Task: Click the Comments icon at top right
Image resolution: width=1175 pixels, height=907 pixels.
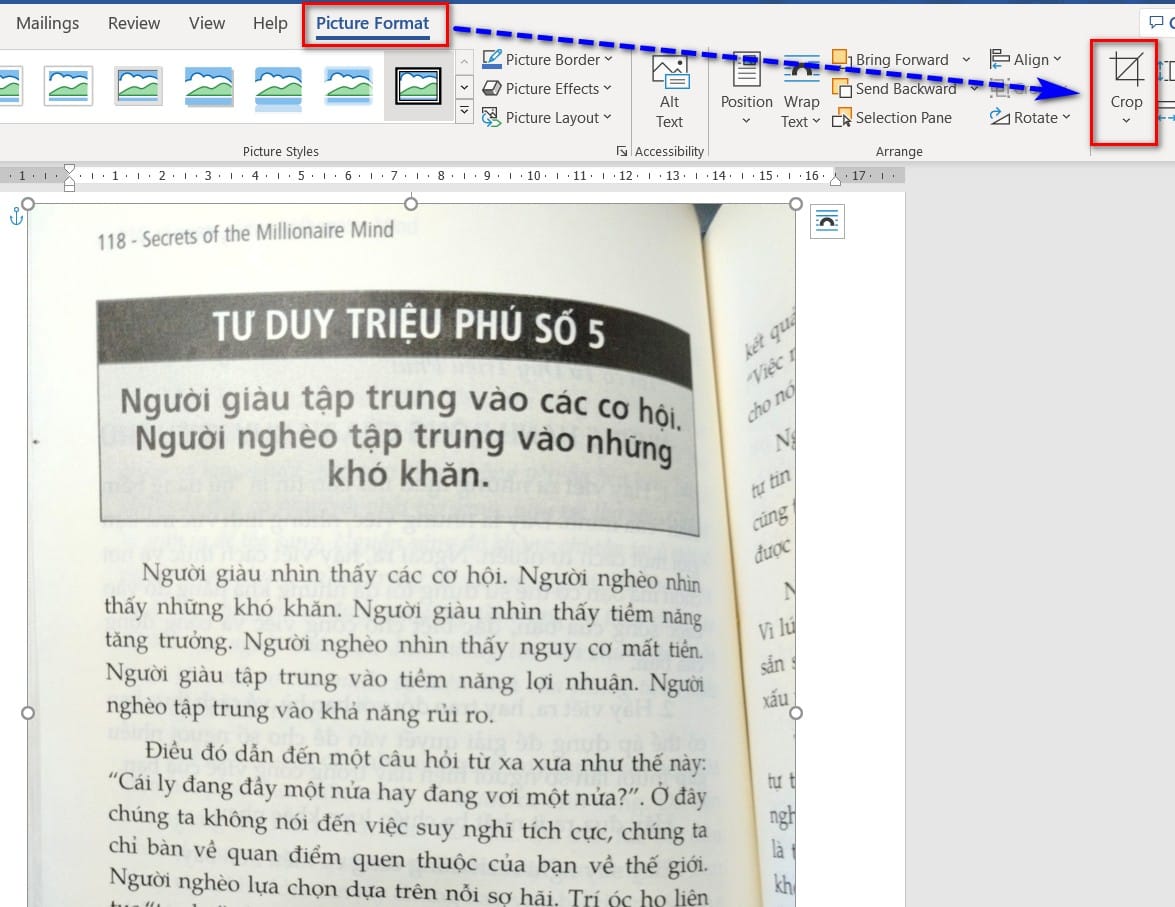Action: coord(1156,22)
